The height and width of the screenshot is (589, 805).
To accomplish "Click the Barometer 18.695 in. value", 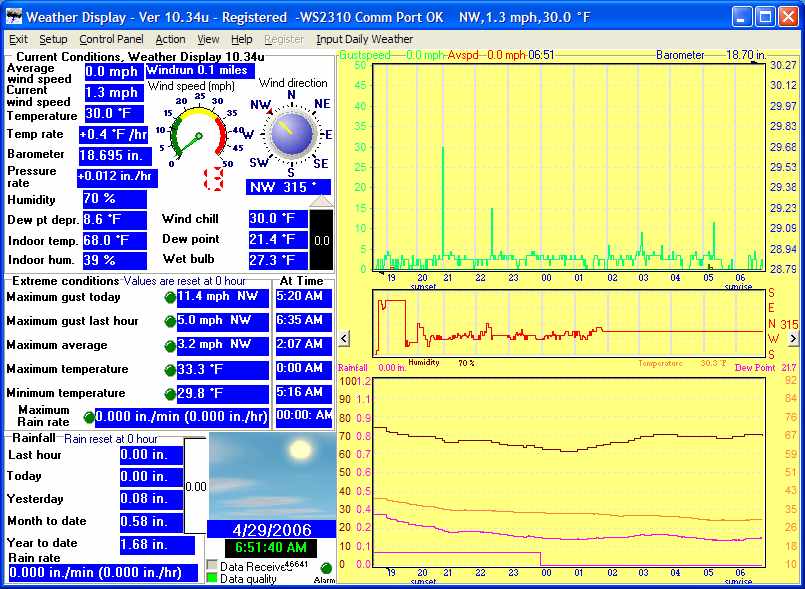I will (116, 156).
